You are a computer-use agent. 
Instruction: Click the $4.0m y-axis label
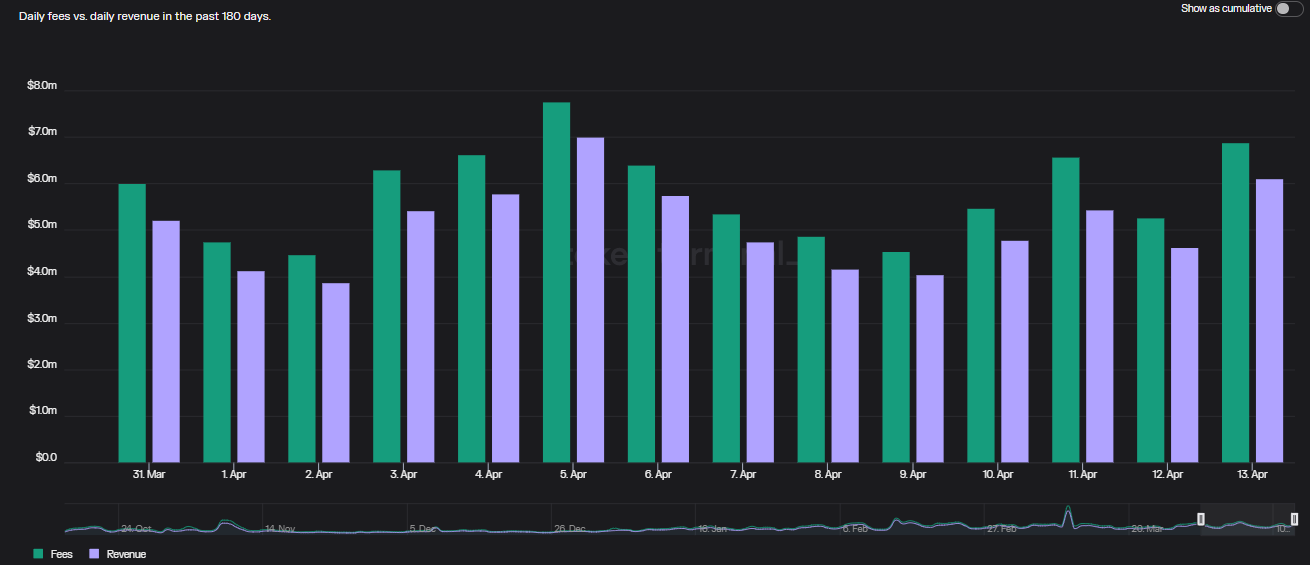pyautogui.click(x=42, y=272)
